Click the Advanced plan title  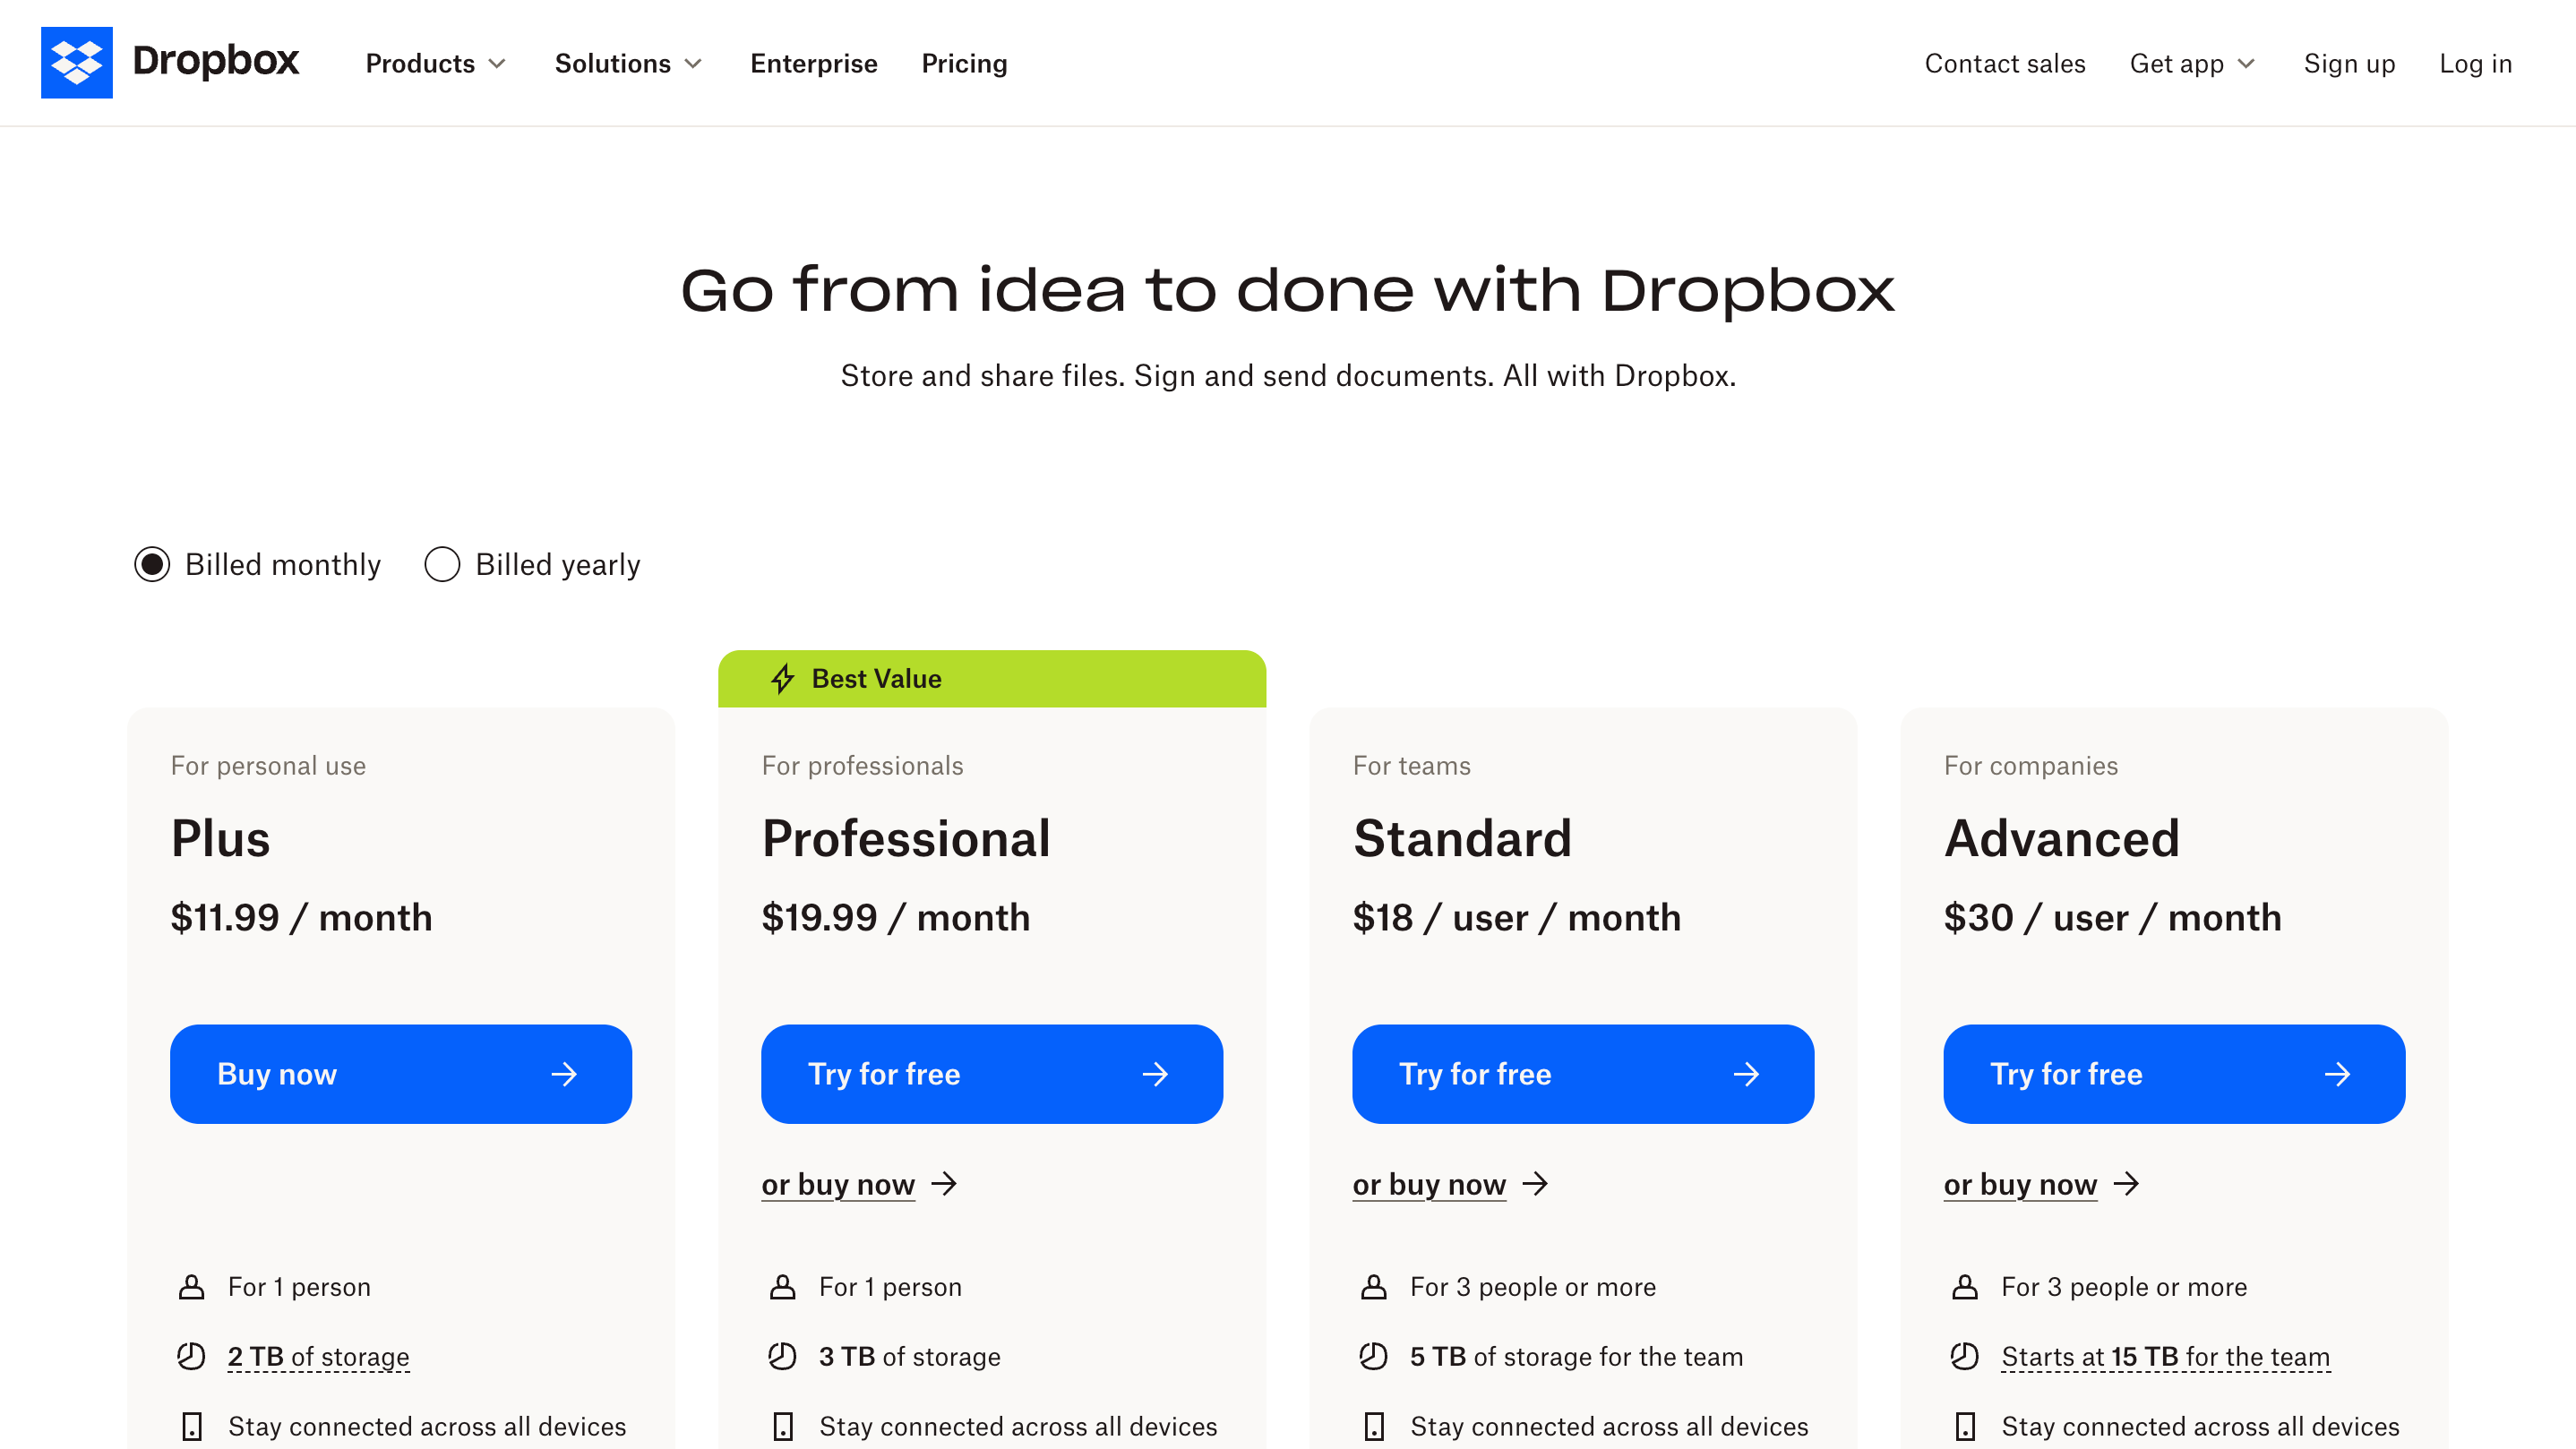click(2061, 838)
